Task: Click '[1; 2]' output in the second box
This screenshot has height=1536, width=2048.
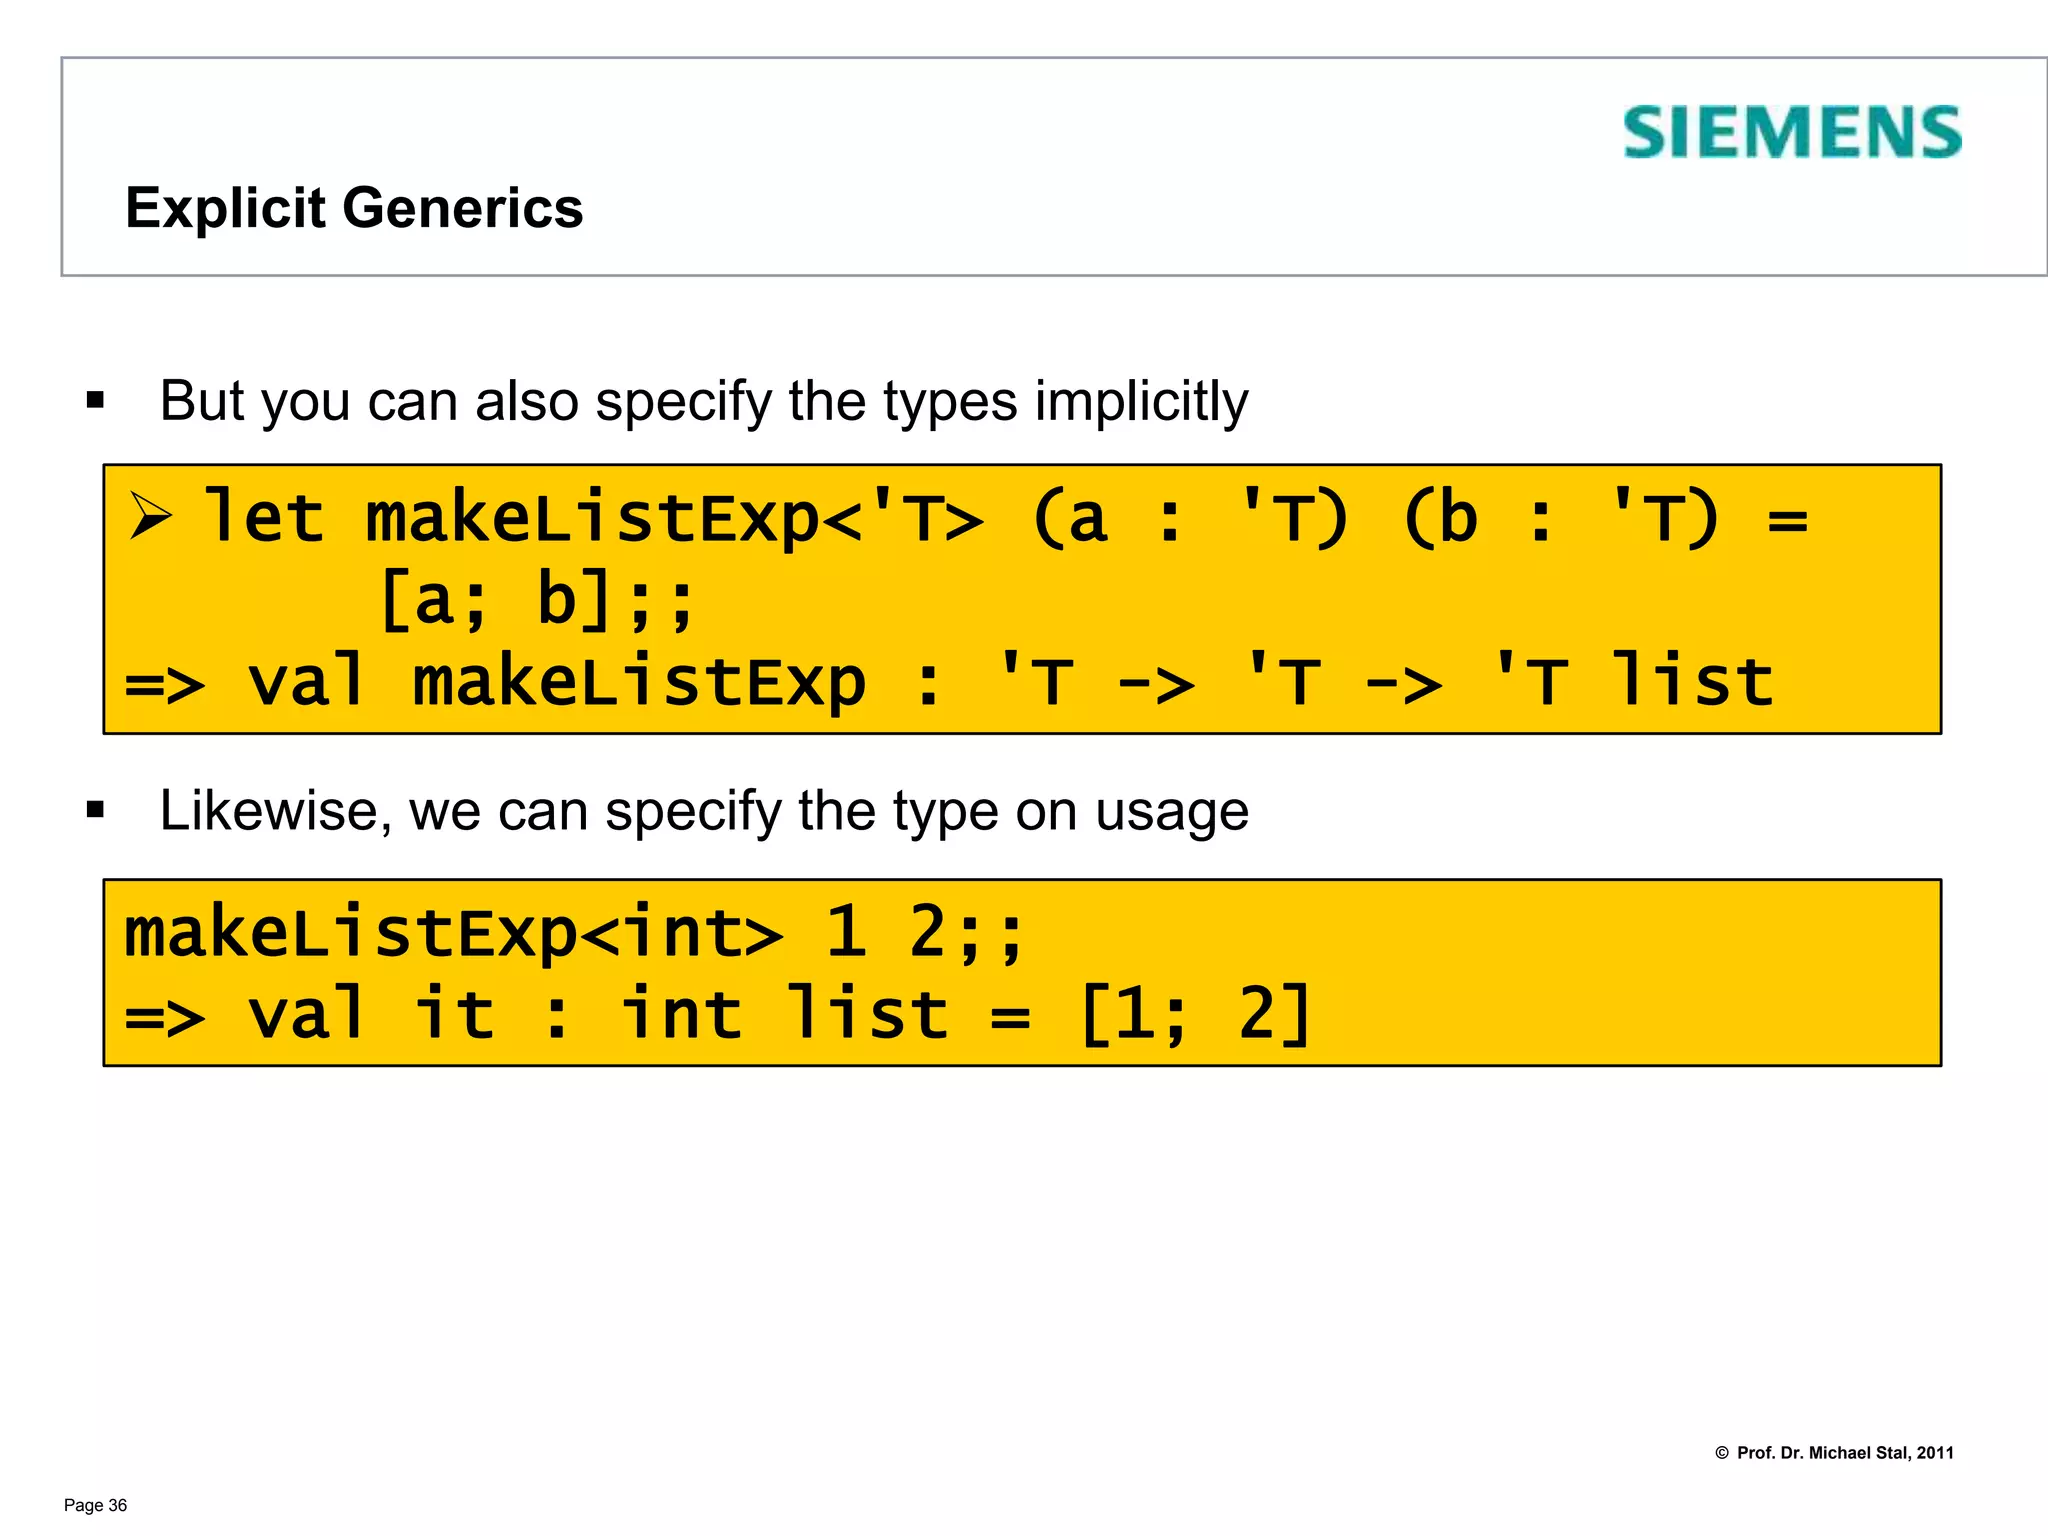Action: coord(1196,1014)
